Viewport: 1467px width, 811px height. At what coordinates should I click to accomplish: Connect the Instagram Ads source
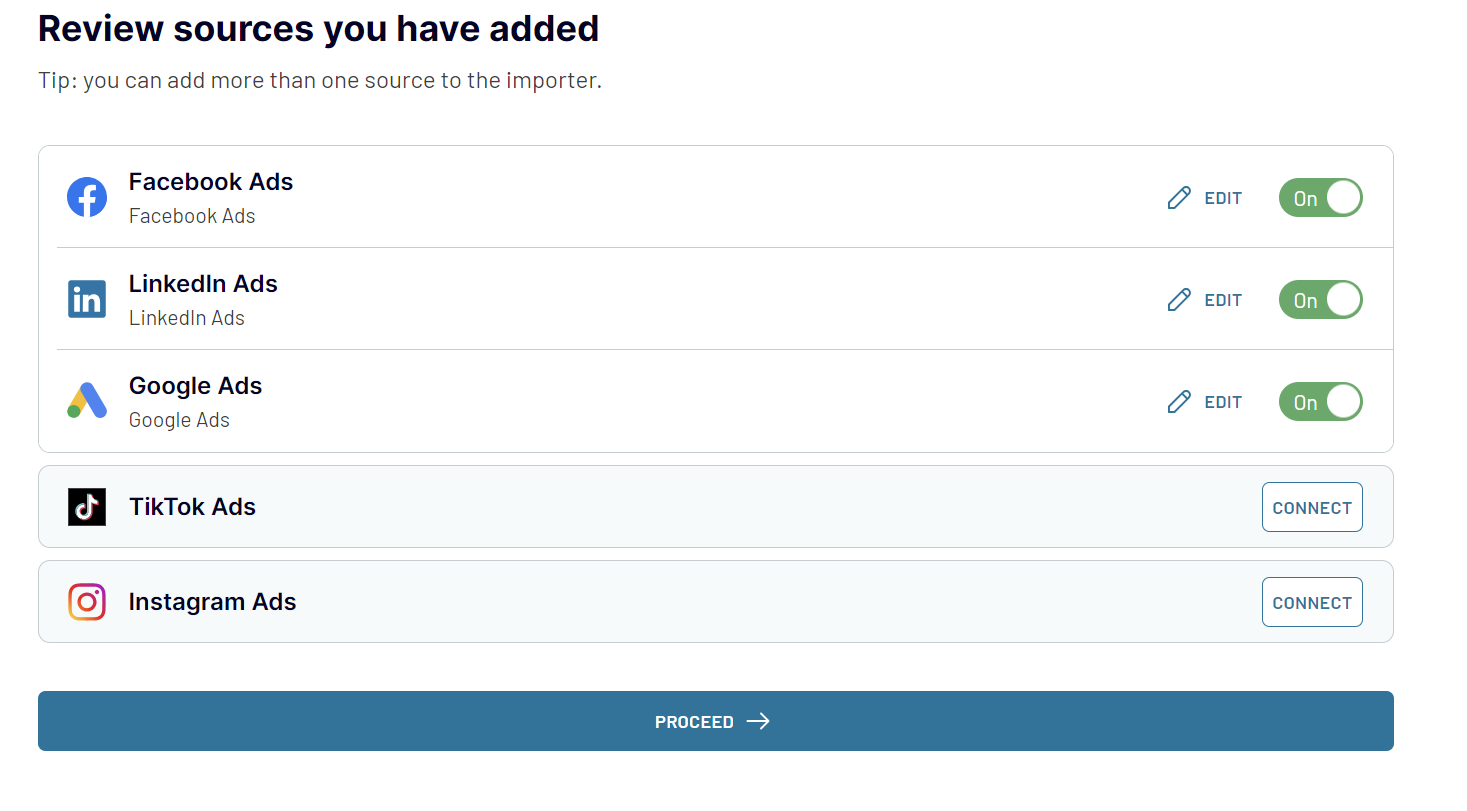click(1311, 603)
